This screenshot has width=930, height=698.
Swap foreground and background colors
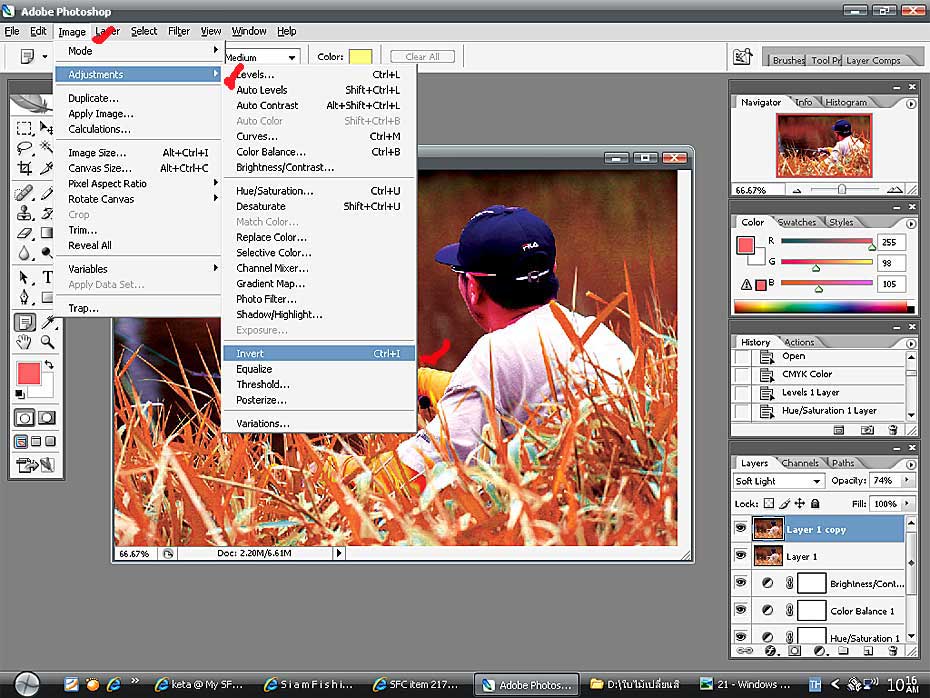tap(49, 365)
